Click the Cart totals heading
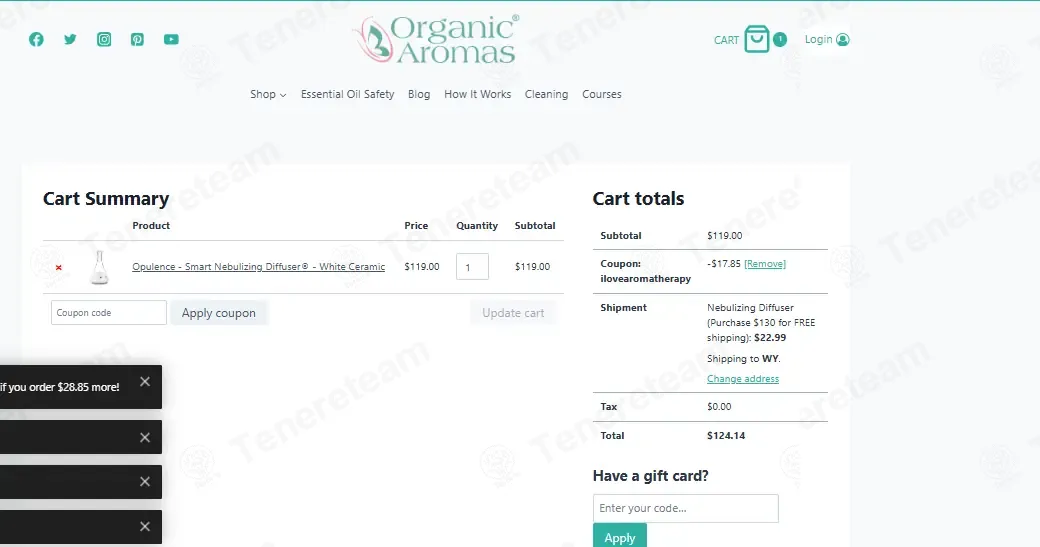 coord(638,198)
